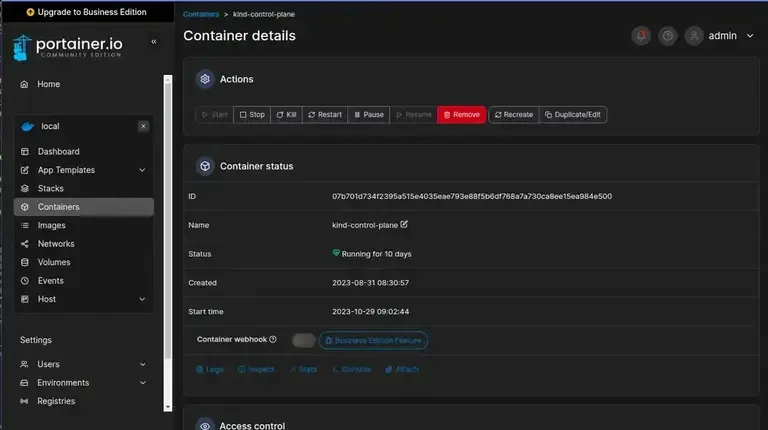Click created date 2023-08-31 08:30:57

[370, 283]
